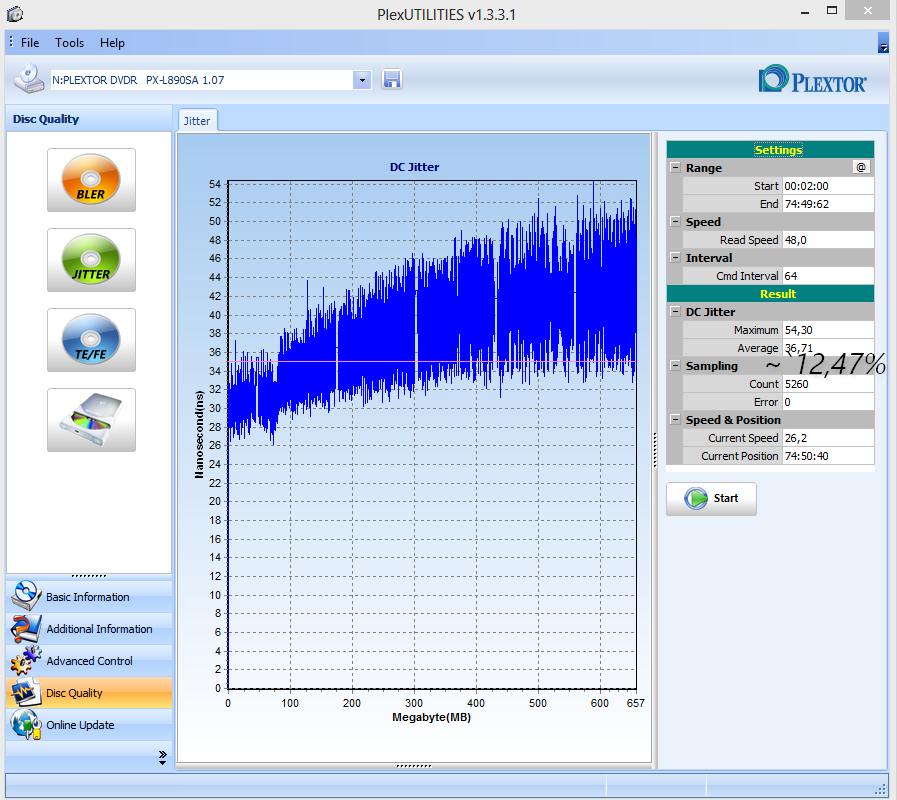Open the BLER disc quality test
This screenshot has height=800, width=897.
(x=92, y=180)
